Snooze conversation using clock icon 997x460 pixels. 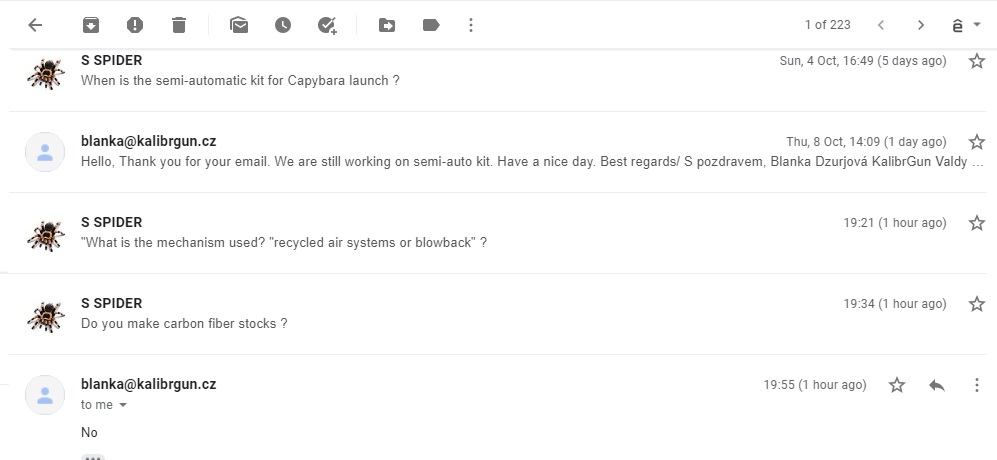tap(283, 25)
